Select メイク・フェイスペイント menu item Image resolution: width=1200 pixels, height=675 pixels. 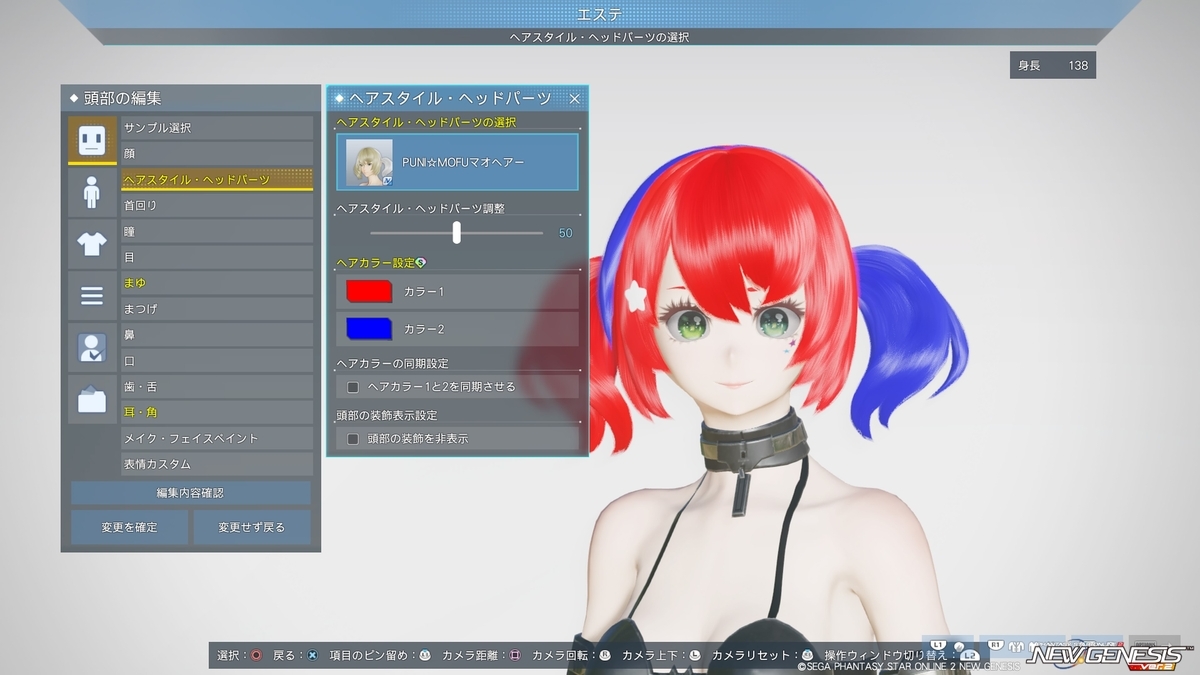click(217, 438)
